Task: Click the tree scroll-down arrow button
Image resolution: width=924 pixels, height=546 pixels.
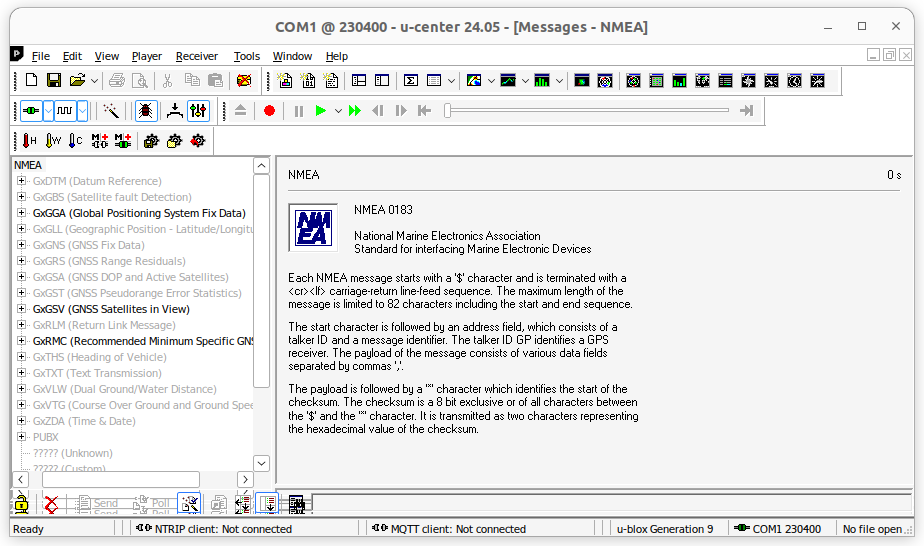Action: coord(262,464)
